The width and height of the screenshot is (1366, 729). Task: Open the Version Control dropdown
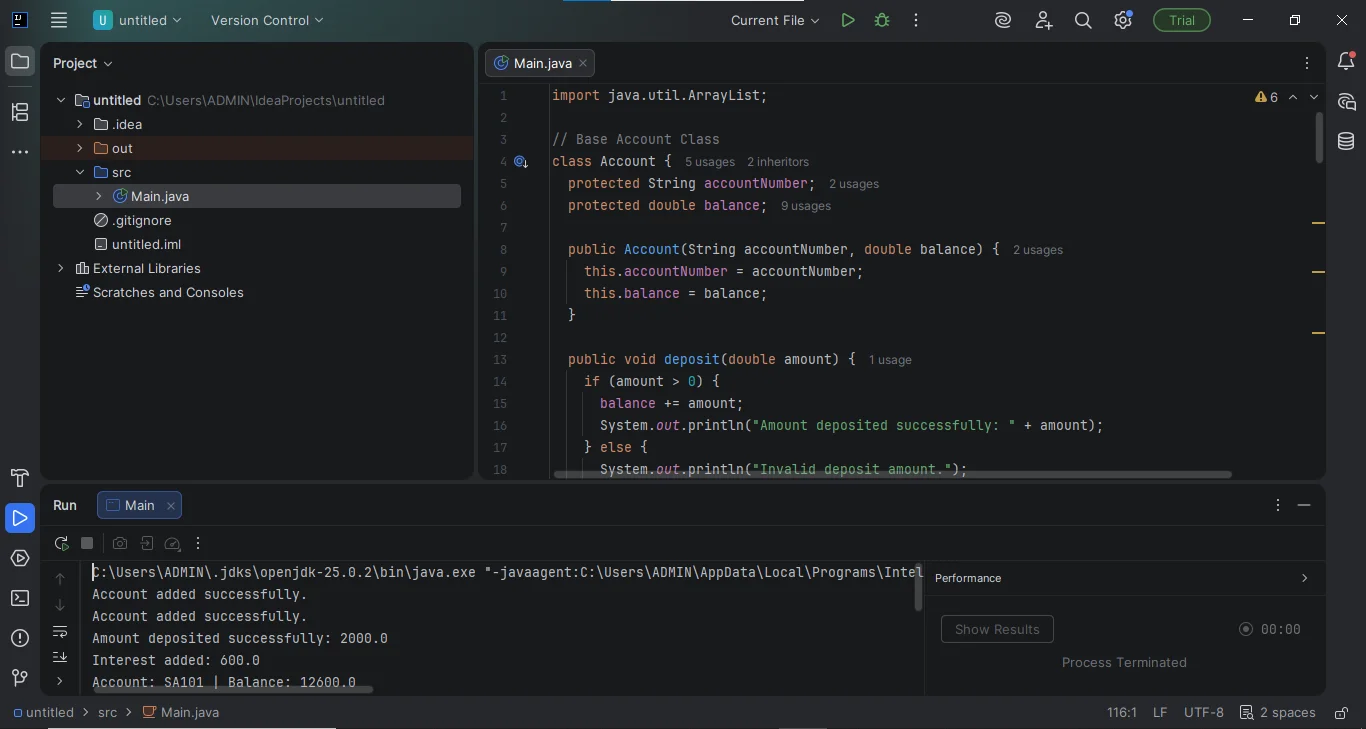(267, 20)
